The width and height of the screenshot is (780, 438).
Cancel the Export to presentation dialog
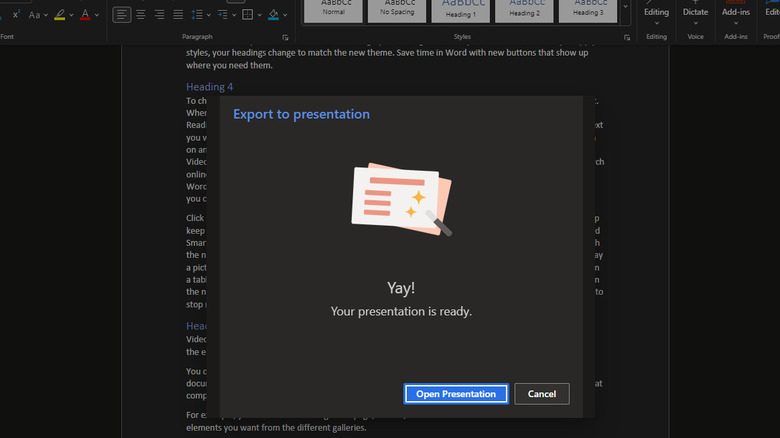pos(541,394)
